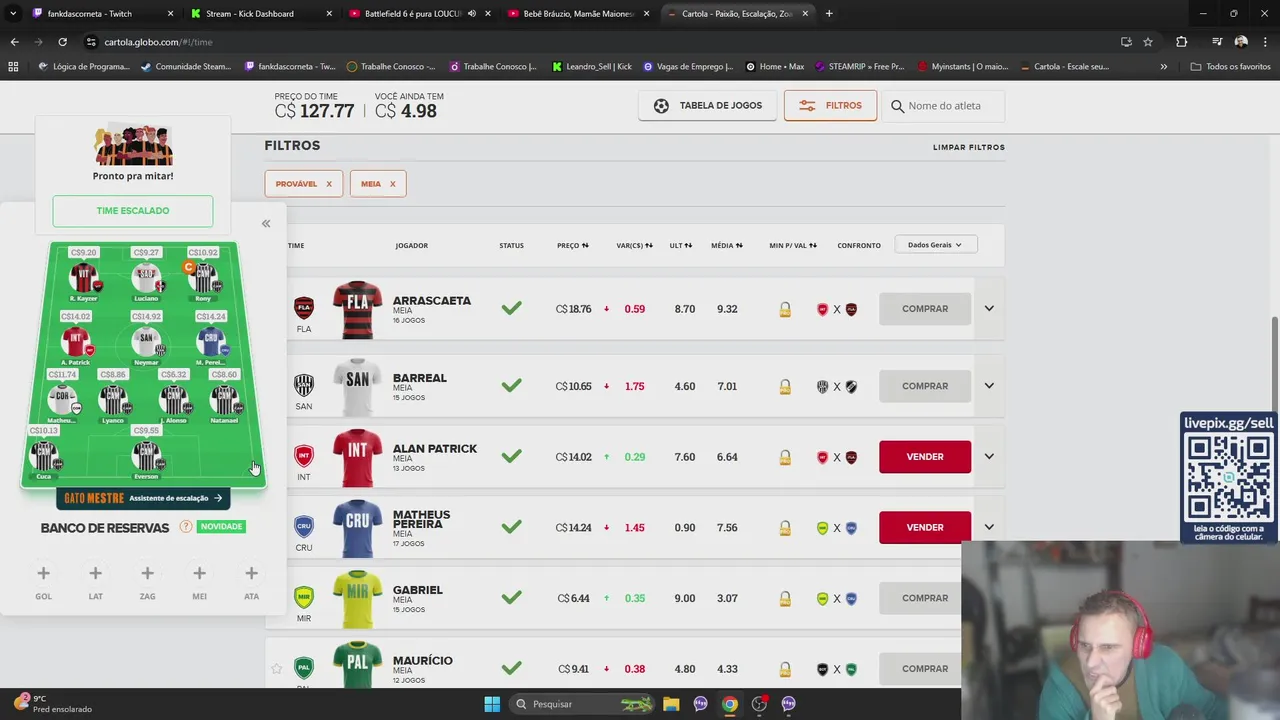Add MEI reserve player slot
The width and height of the screenshot is (1280, 720).
click(x=199, y=574)
